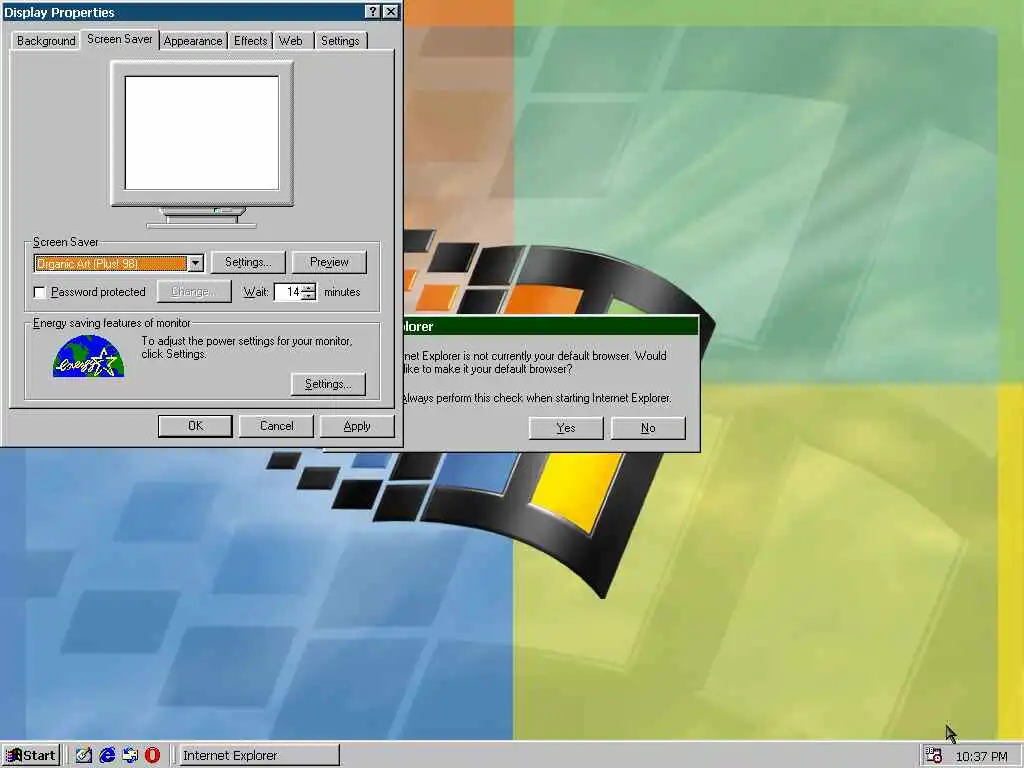
Task: Confirm Display Properties with OK
Action: (x=195, y=426)
